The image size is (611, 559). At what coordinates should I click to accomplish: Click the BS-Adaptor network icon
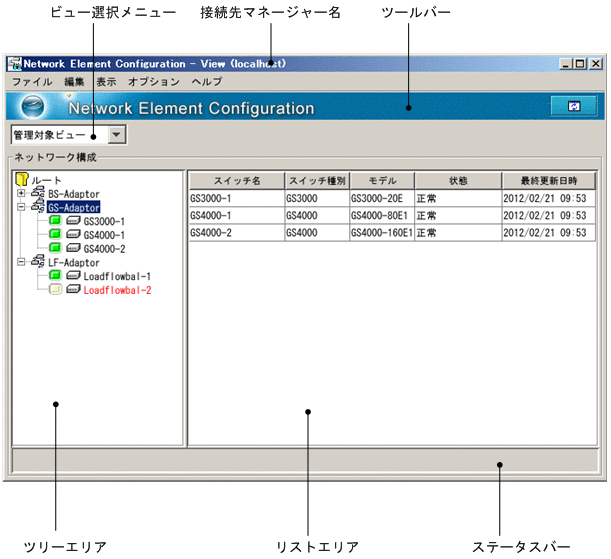(x=38, y=193)
